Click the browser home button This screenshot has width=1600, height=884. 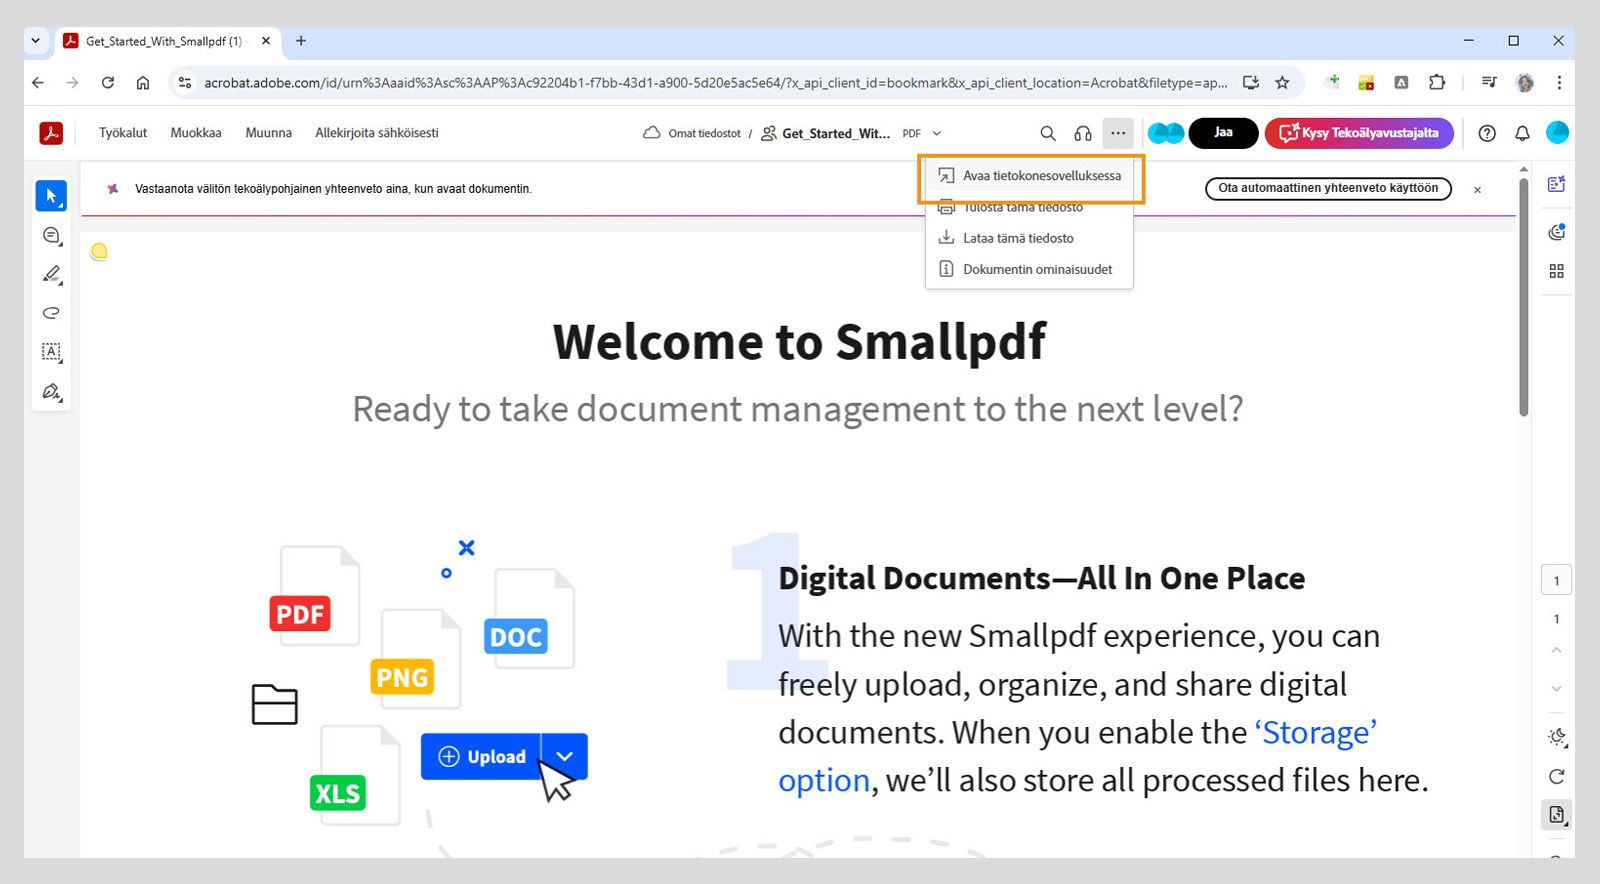[143, 83]
